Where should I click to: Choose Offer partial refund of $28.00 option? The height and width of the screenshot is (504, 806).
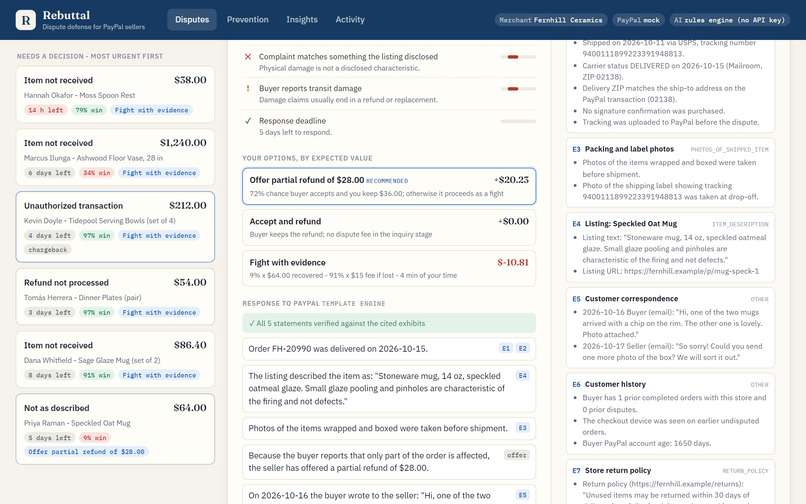coord(389,186)
